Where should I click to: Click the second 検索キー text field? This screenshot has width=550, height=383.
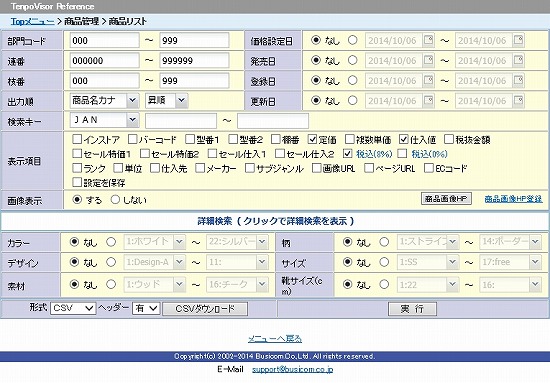click(273, 121)
